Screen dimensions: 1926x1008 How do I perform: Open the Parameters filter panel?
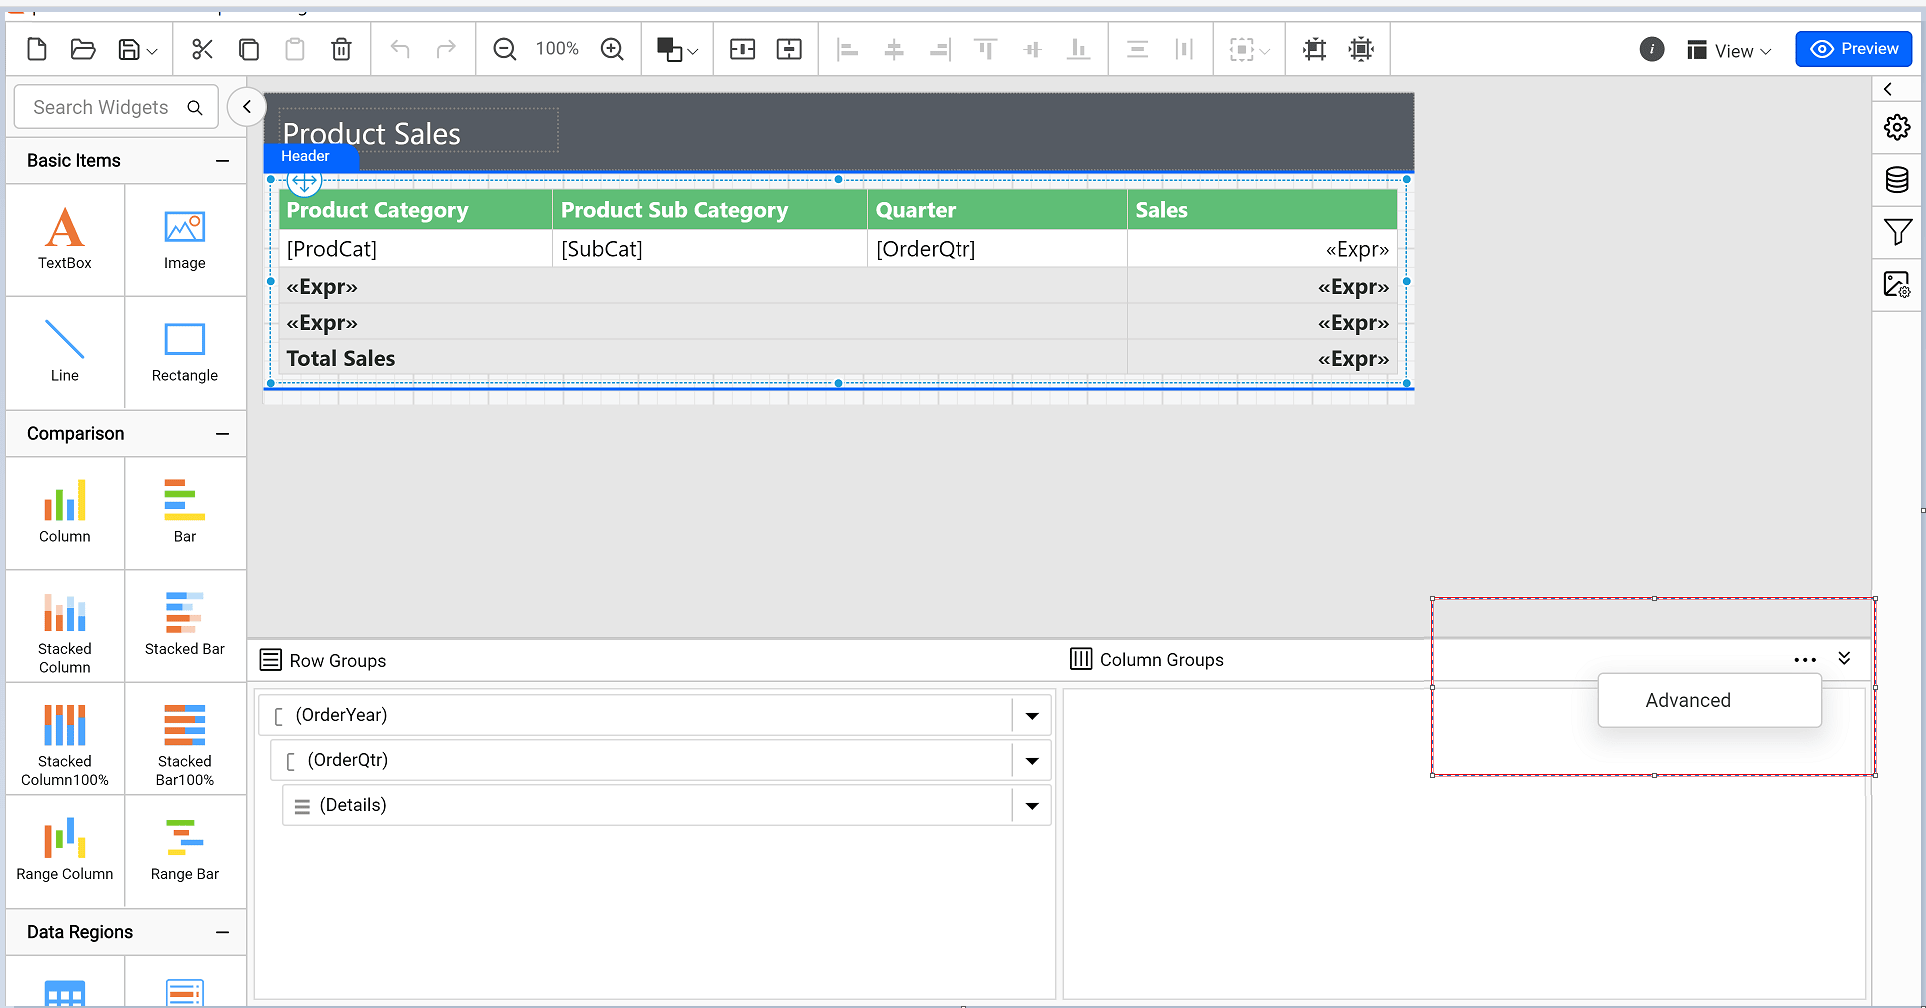1897,231
